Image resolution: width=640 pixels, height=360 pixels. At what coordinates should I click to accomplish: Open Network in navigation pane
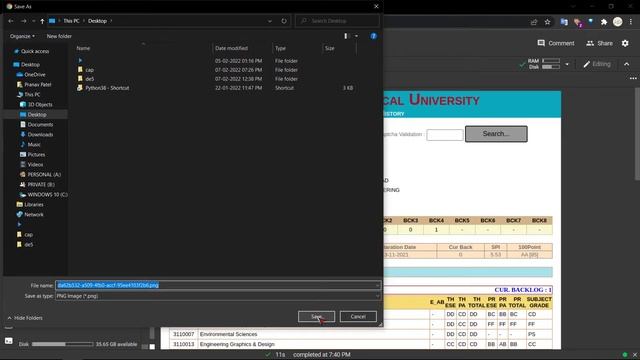click(33, 215)
